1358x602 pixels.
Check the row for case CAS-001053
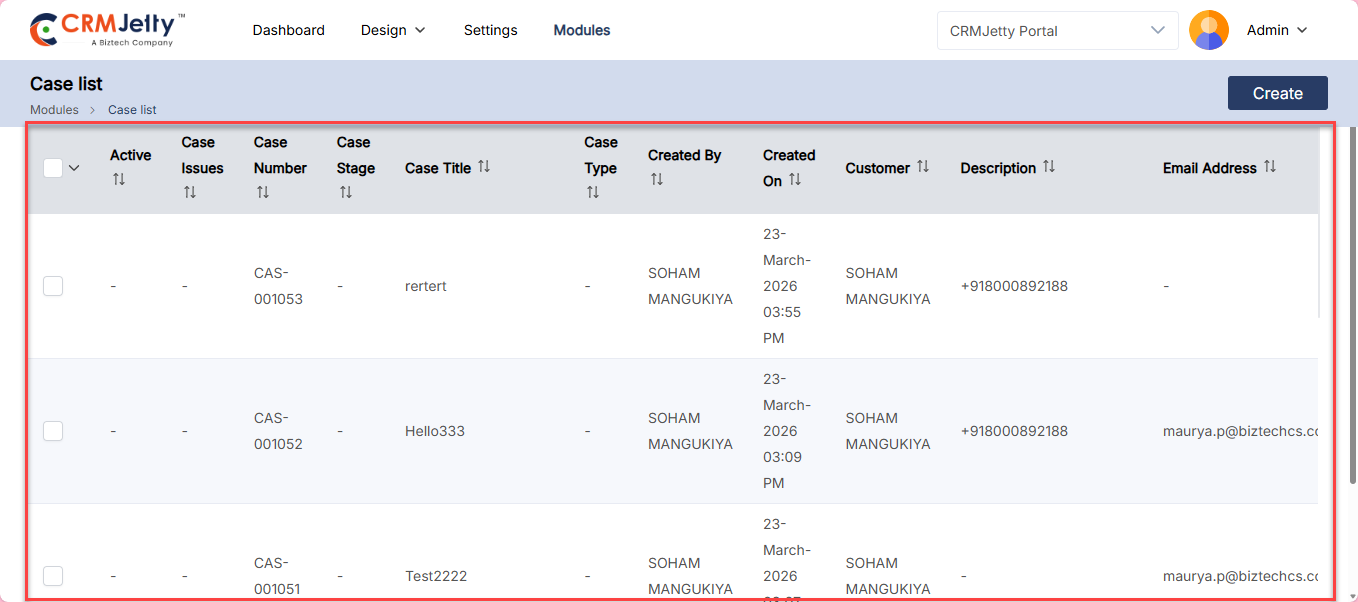pos(53,286)
